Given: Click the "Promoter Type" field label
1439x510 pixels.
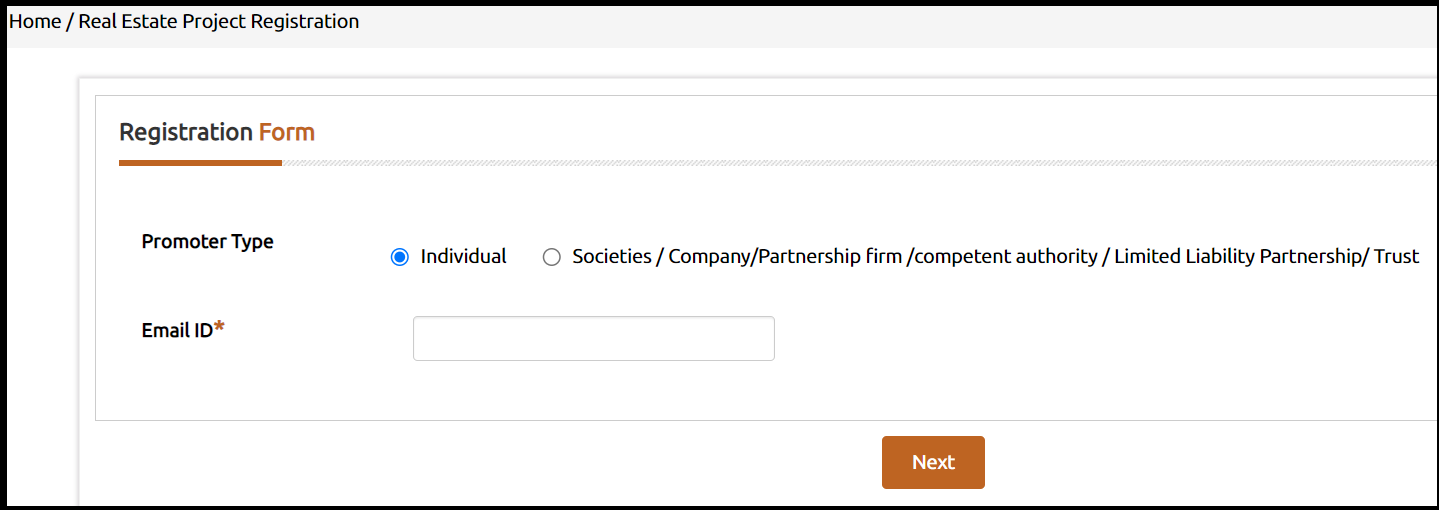Looking at the screenshot, I should click(x=207, y=241).
